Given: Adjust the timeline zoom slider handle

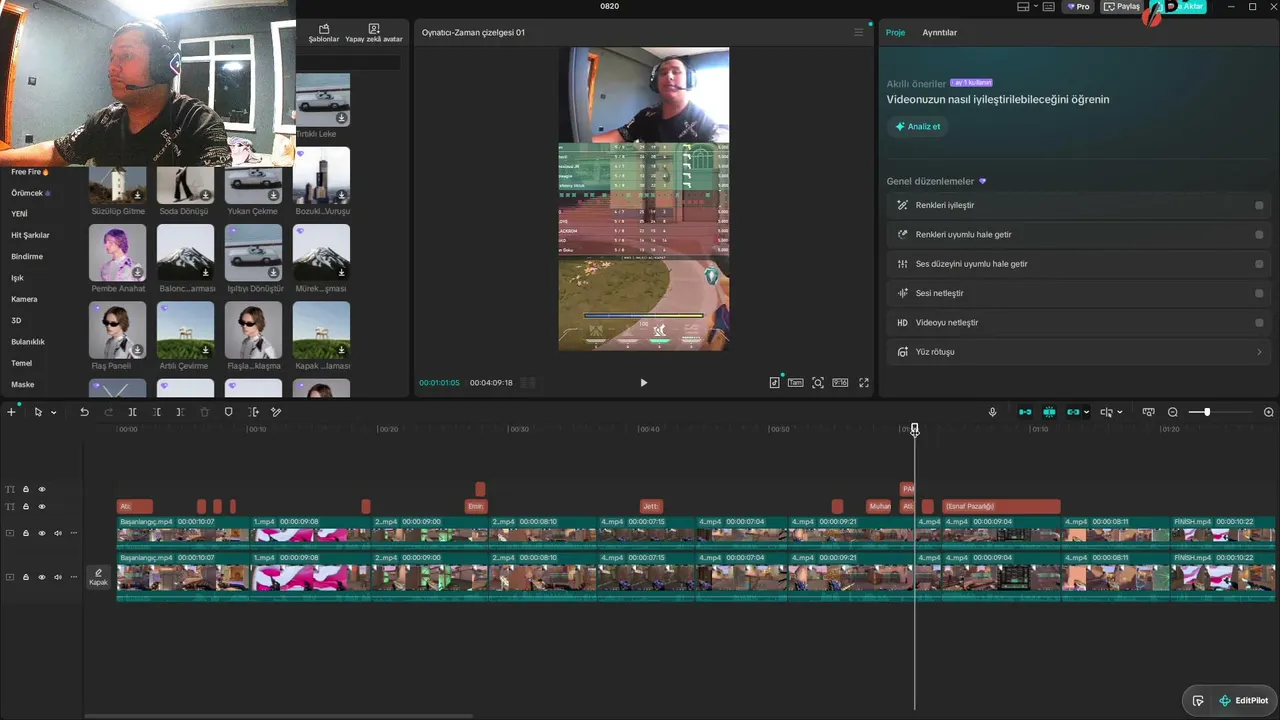Looking at the screenshot, I should pos(1207,412).
